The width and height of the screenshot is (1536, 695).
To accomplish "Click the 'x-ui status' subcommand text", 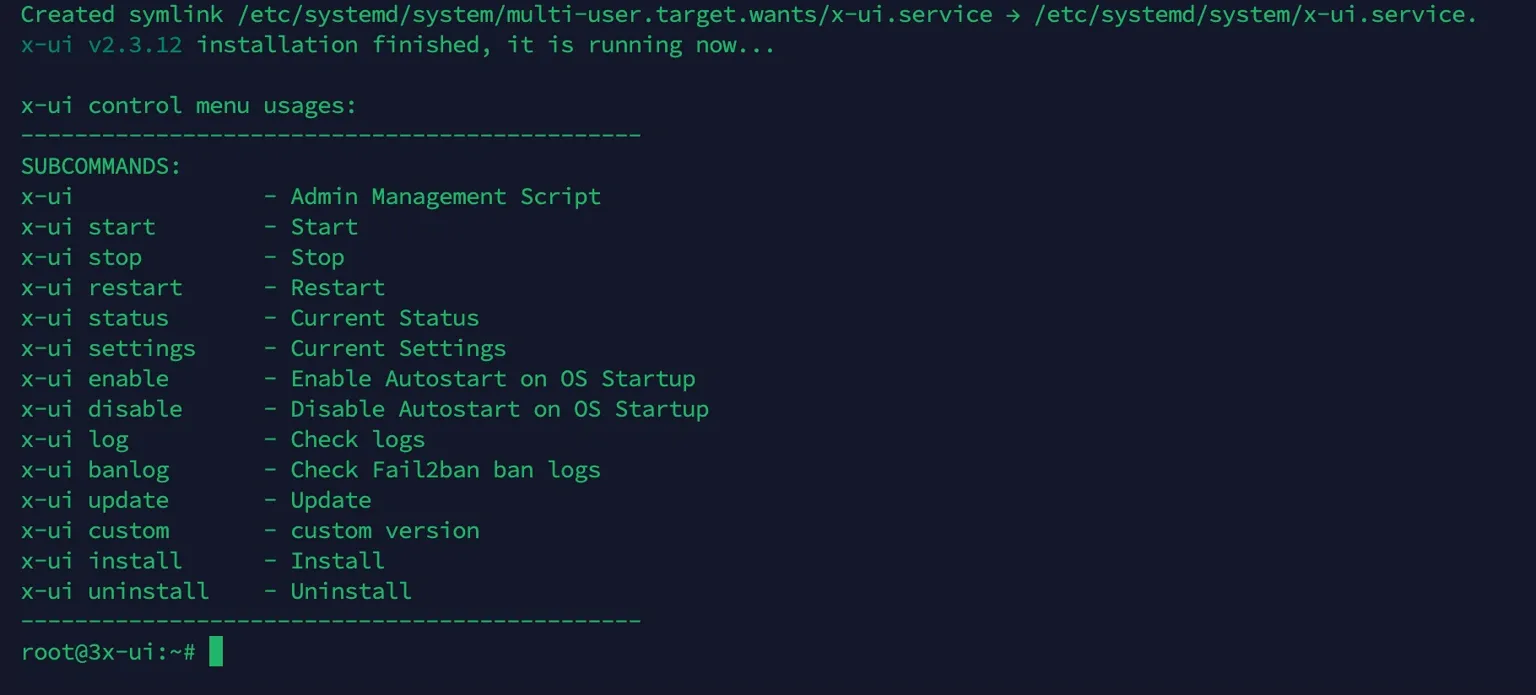I will 94,318.
